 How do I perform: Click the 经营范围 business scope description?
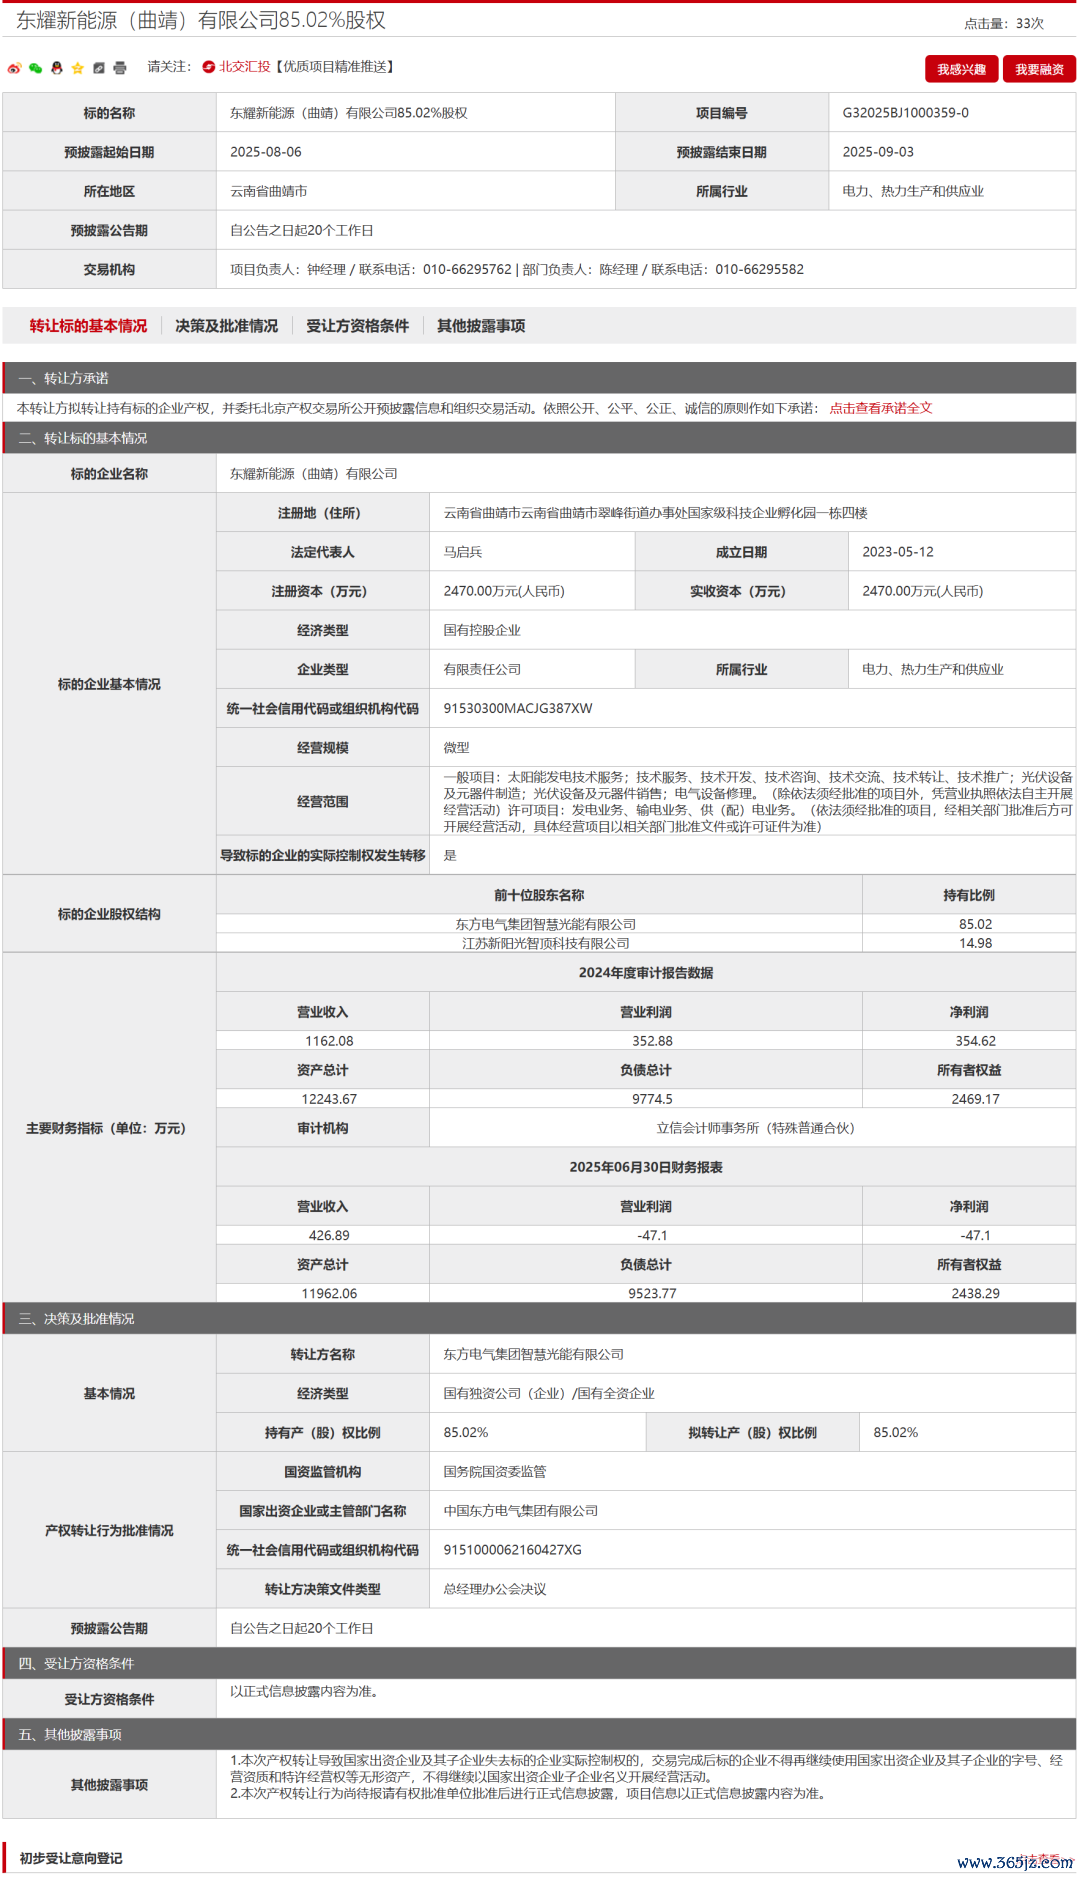758,802
